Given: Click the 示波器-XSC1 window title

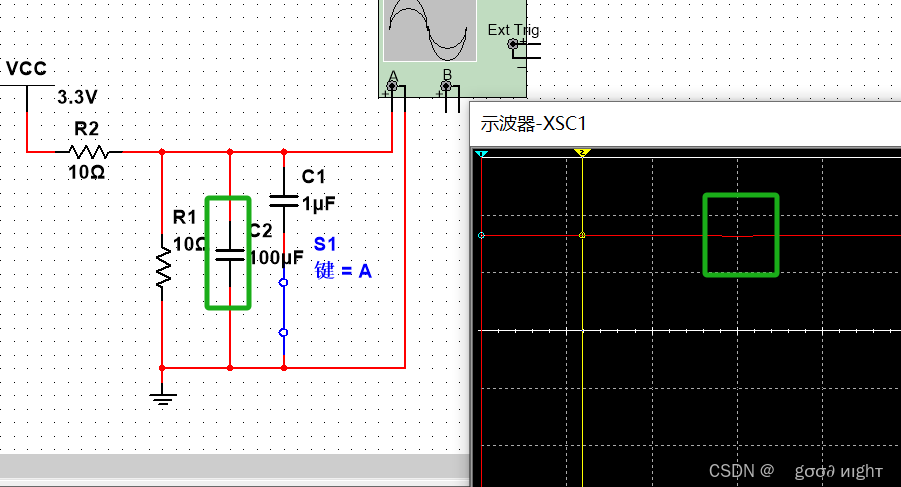Looking at the screenshot, I should pyautogui.click(x=533, y=124).
